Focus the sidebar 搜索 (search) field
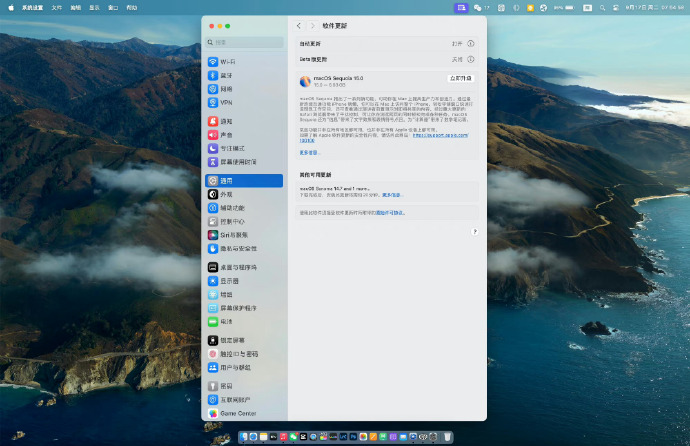 coord(245,42)
